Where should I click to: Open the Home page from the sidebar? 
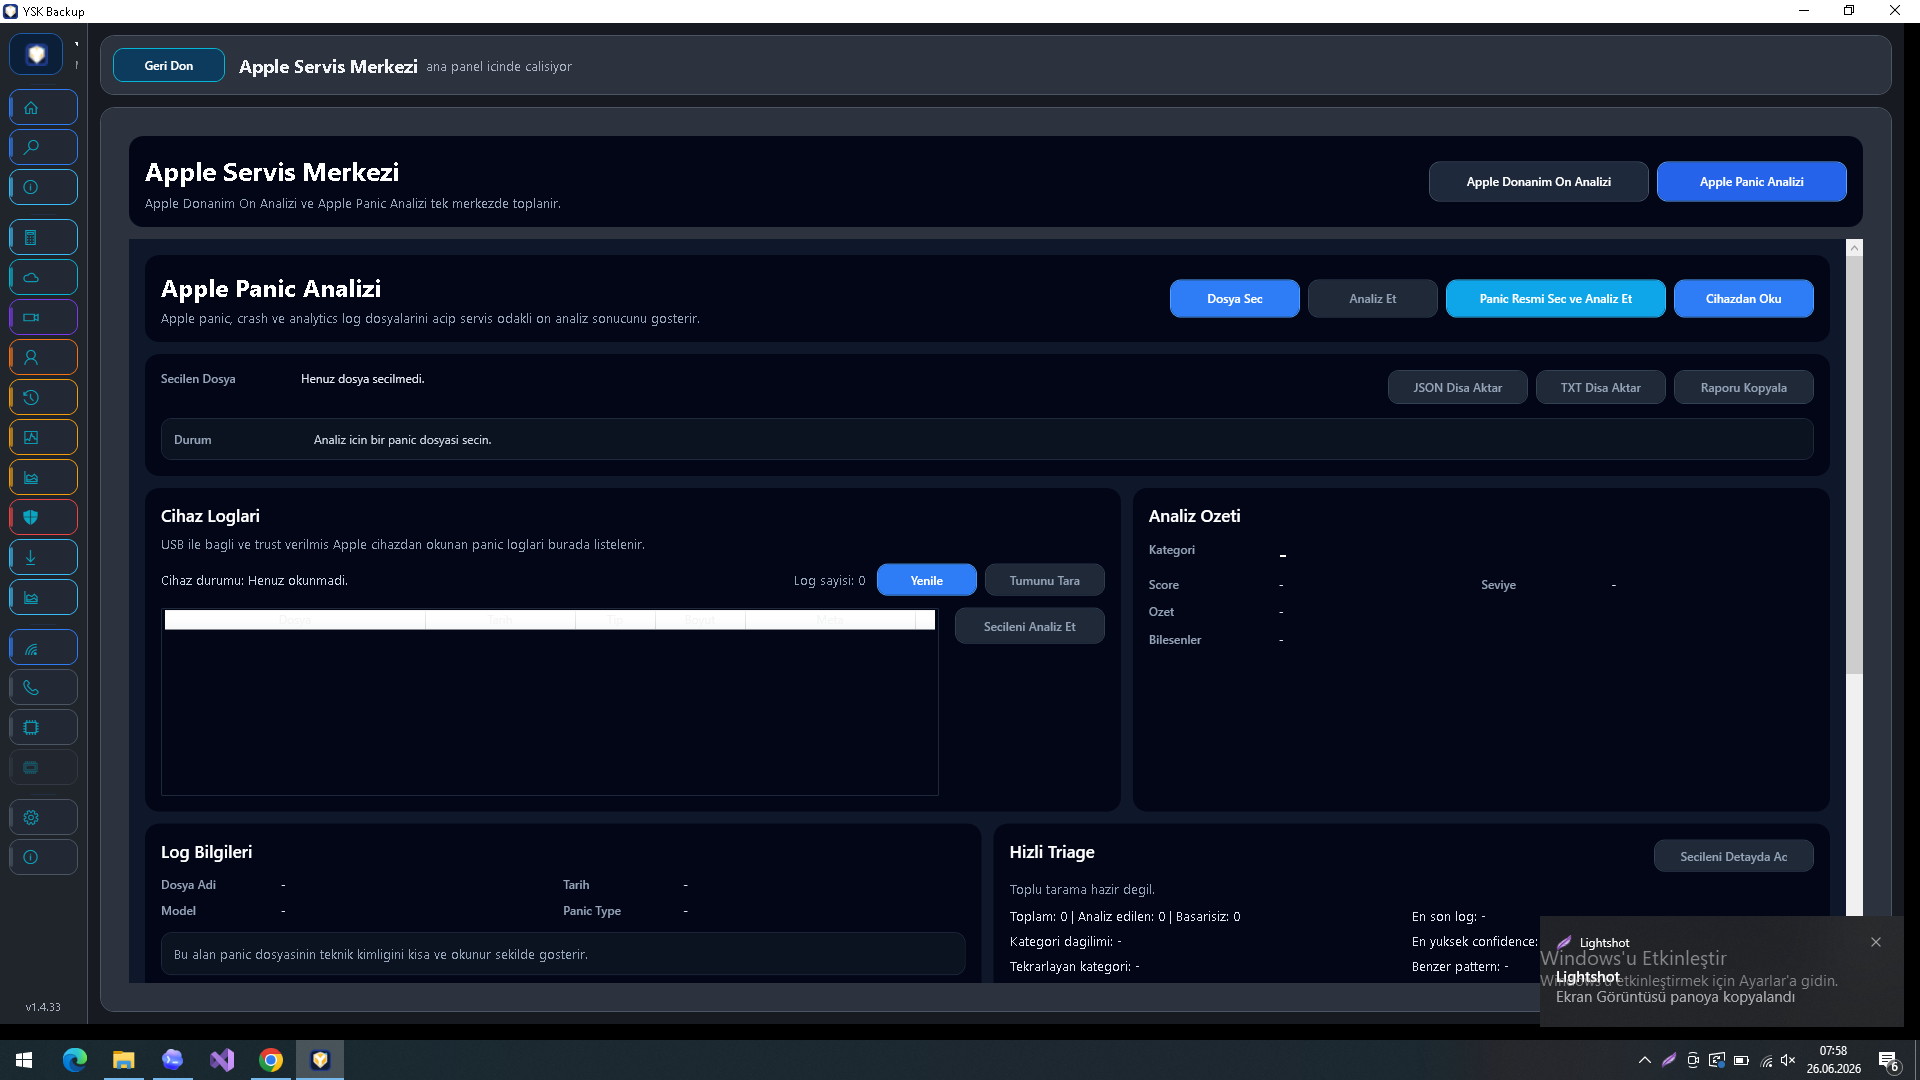[43, 107]
